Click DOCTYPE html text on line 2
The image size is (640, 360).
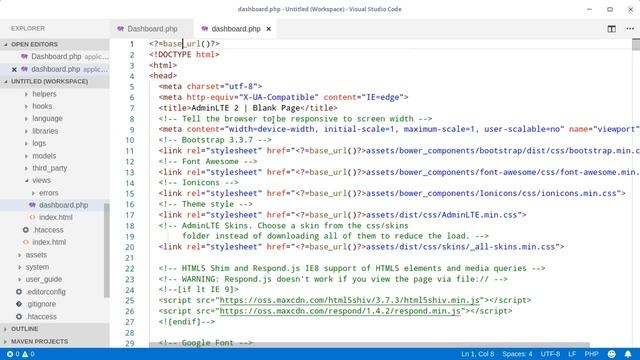tap(184, 55)
